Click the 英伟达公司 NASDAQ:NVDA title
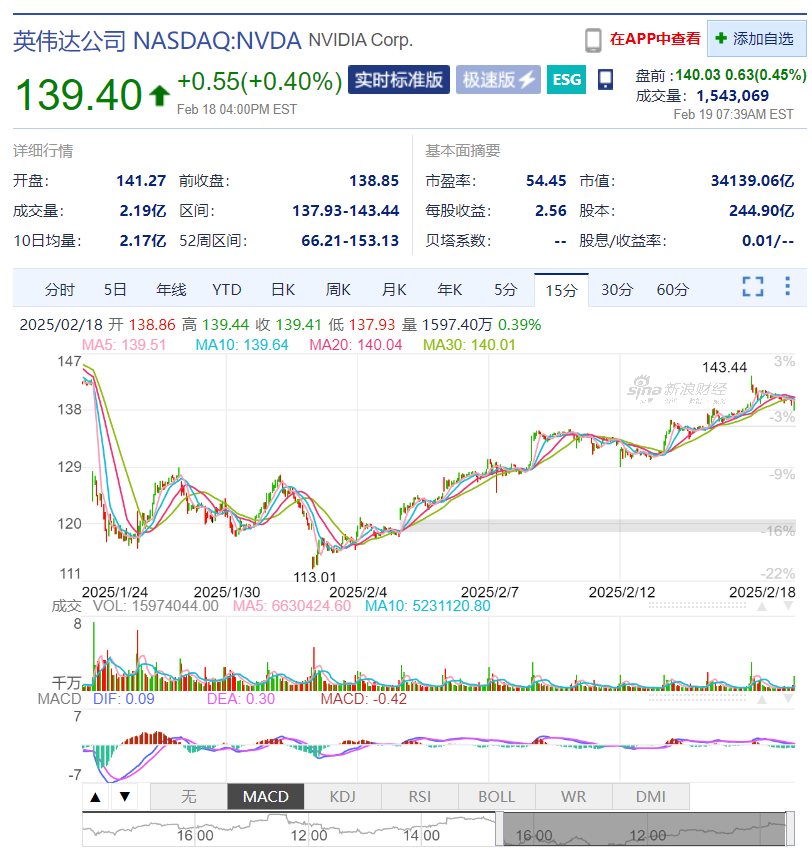The height and width of the screenshot is (859, 812). [x=157, y=41]
